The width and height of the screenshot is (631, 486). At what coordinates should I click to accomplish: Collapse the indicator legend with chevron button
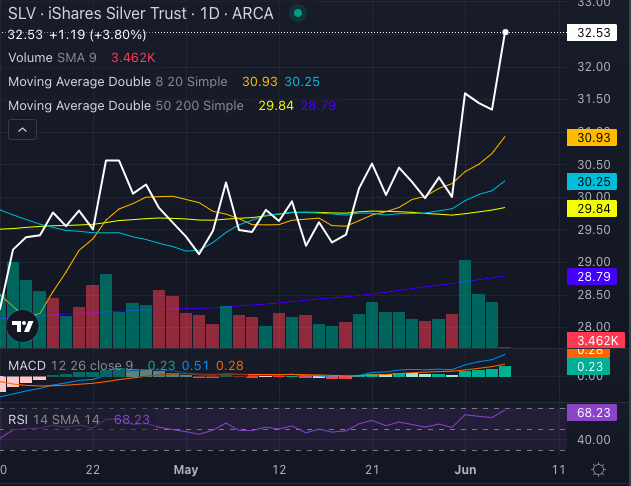pyautogui.click(x=23, y=130)
